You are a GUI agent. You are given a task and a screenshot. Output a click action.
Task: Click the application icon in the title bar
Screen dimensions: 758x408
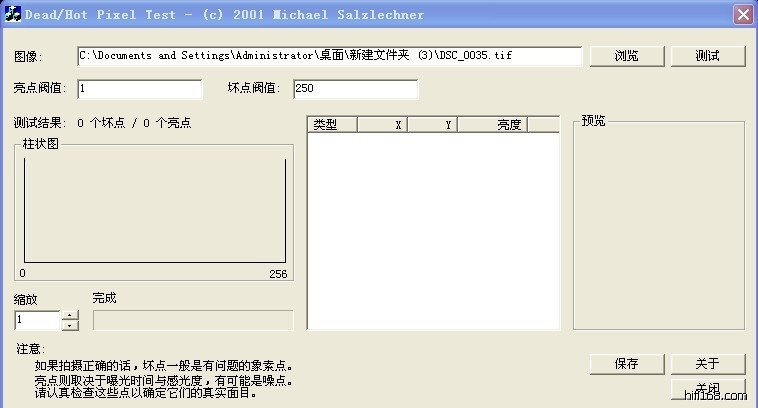(14, 15)
